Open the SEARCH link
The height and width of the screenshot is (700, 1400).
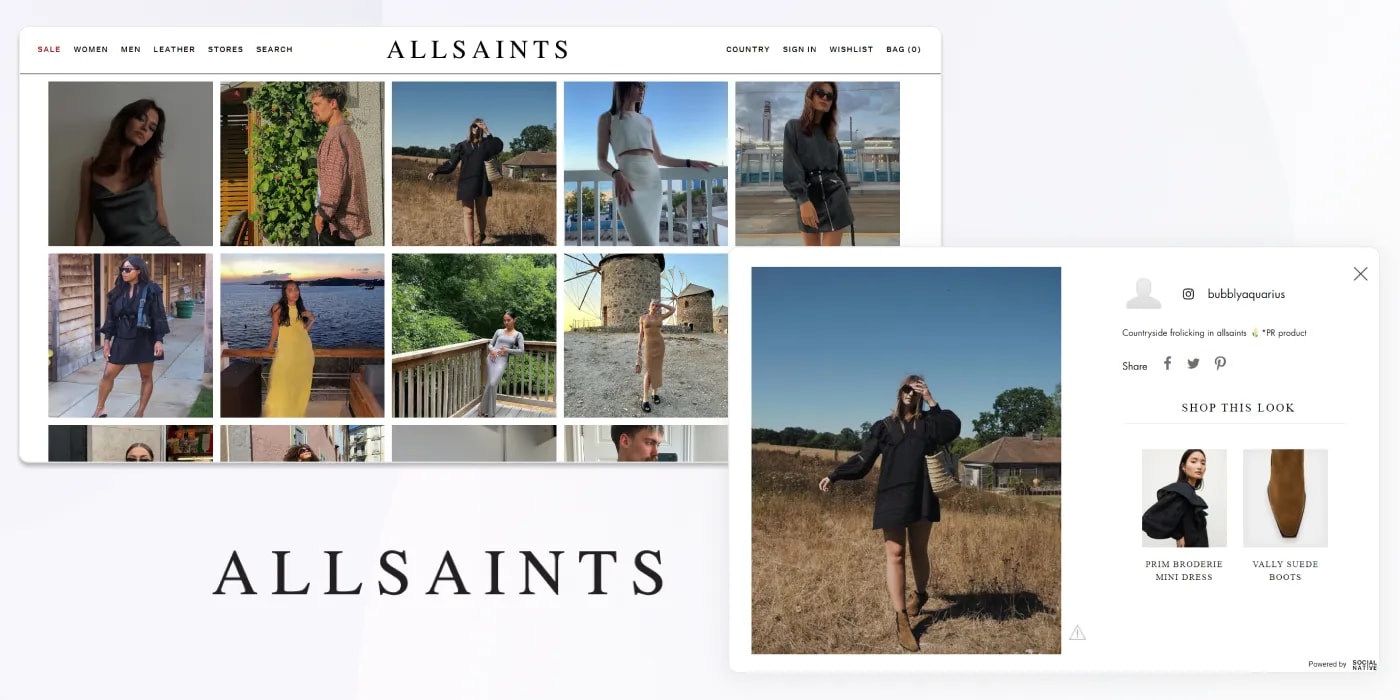pyautogui.click(x=274, y=49)
